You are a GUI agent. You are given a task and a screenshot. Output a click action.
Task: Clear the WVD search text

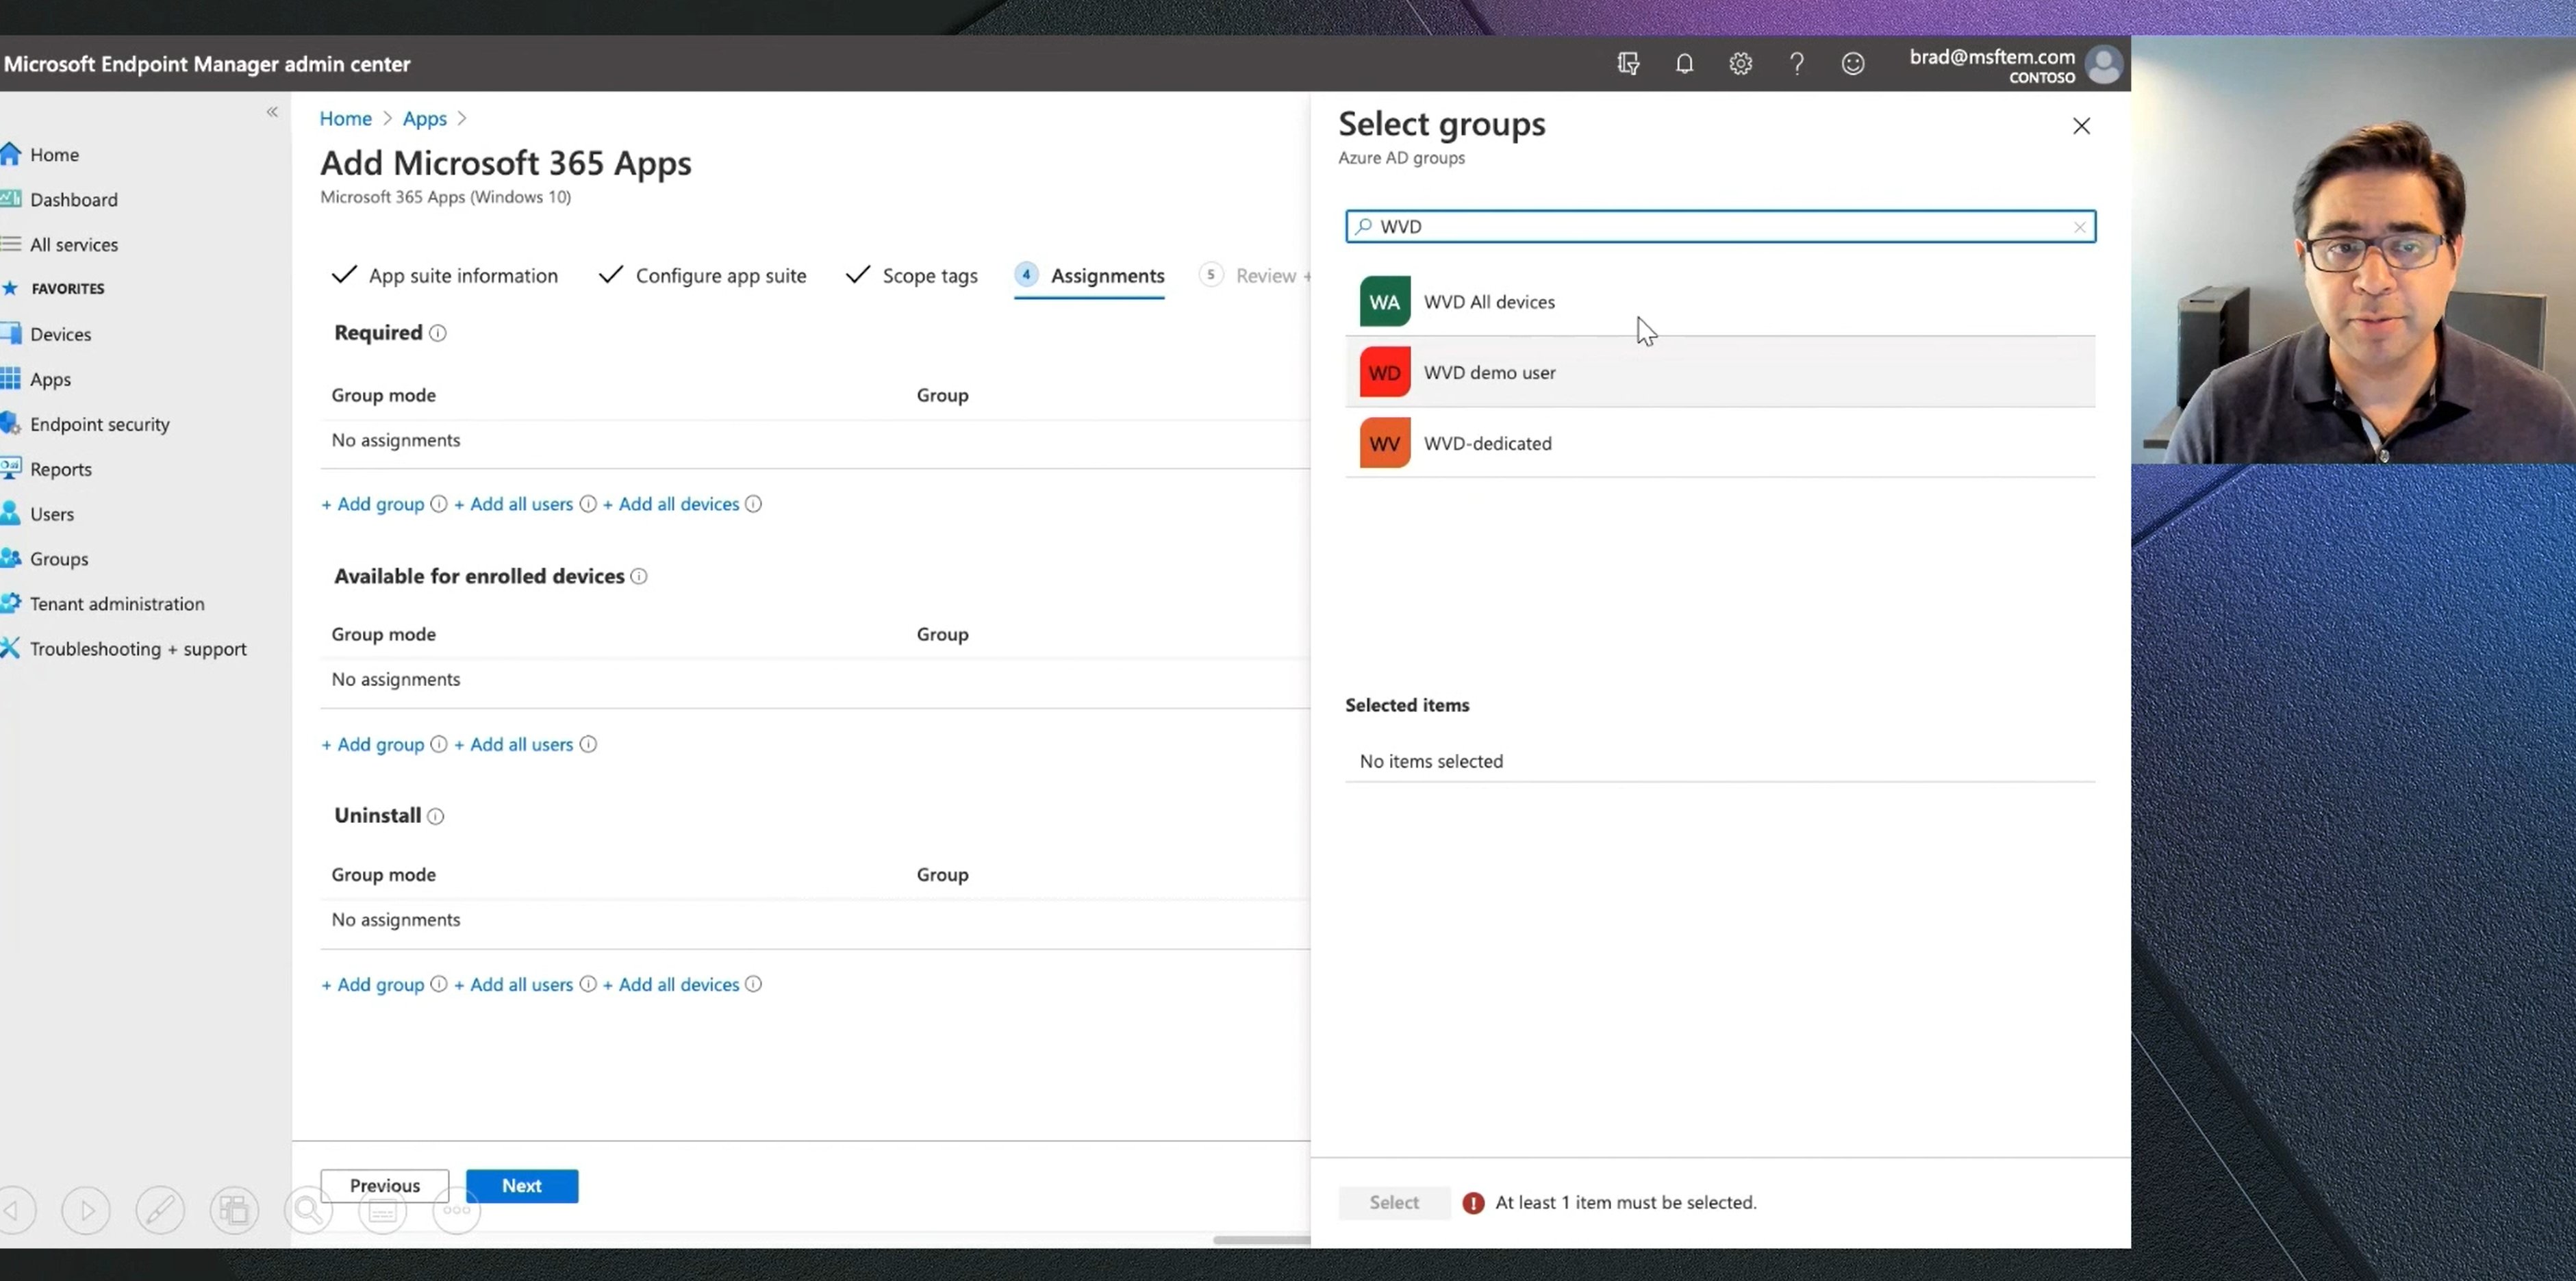[x=2079, y=227]
